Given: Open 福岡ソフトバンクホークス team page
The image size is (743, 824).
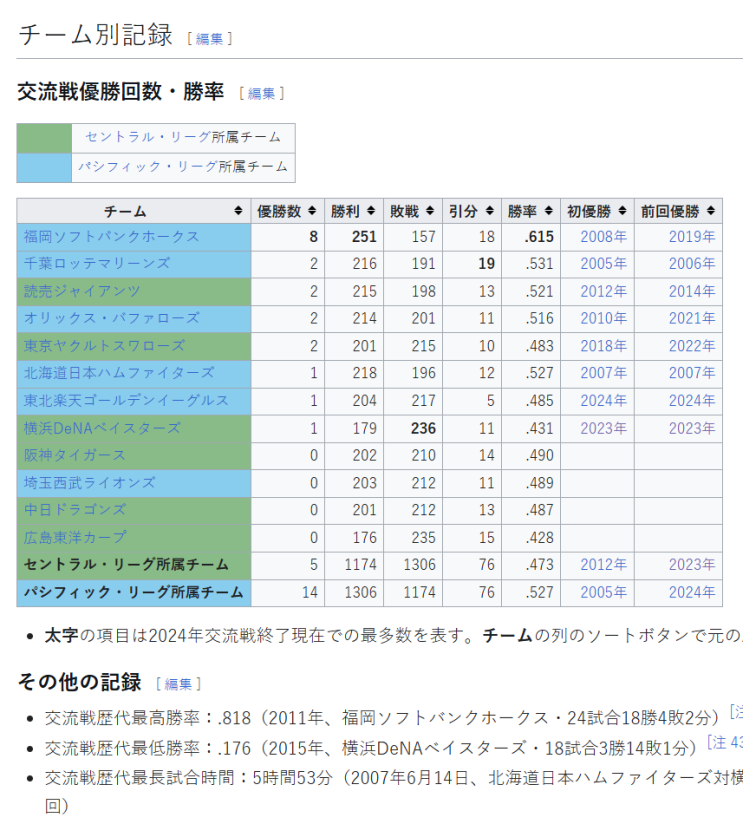Looking at the screenshot, I should [x=111, y=237].
